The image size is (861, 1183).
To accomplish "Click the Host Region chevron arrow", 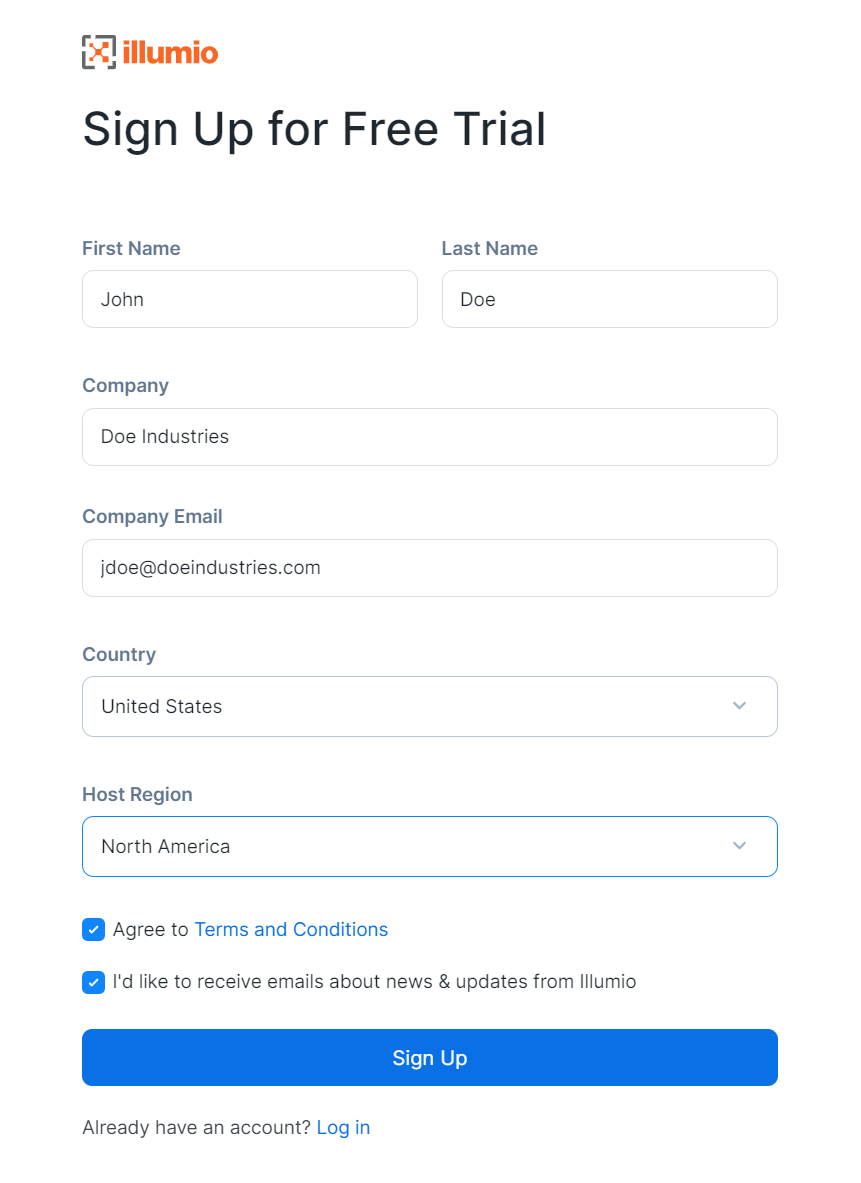I will (740, 846).
